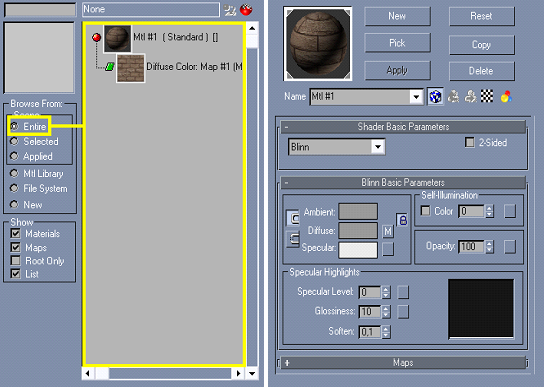Click the Apply button
The image size is (544, 387).
[397, 70]
